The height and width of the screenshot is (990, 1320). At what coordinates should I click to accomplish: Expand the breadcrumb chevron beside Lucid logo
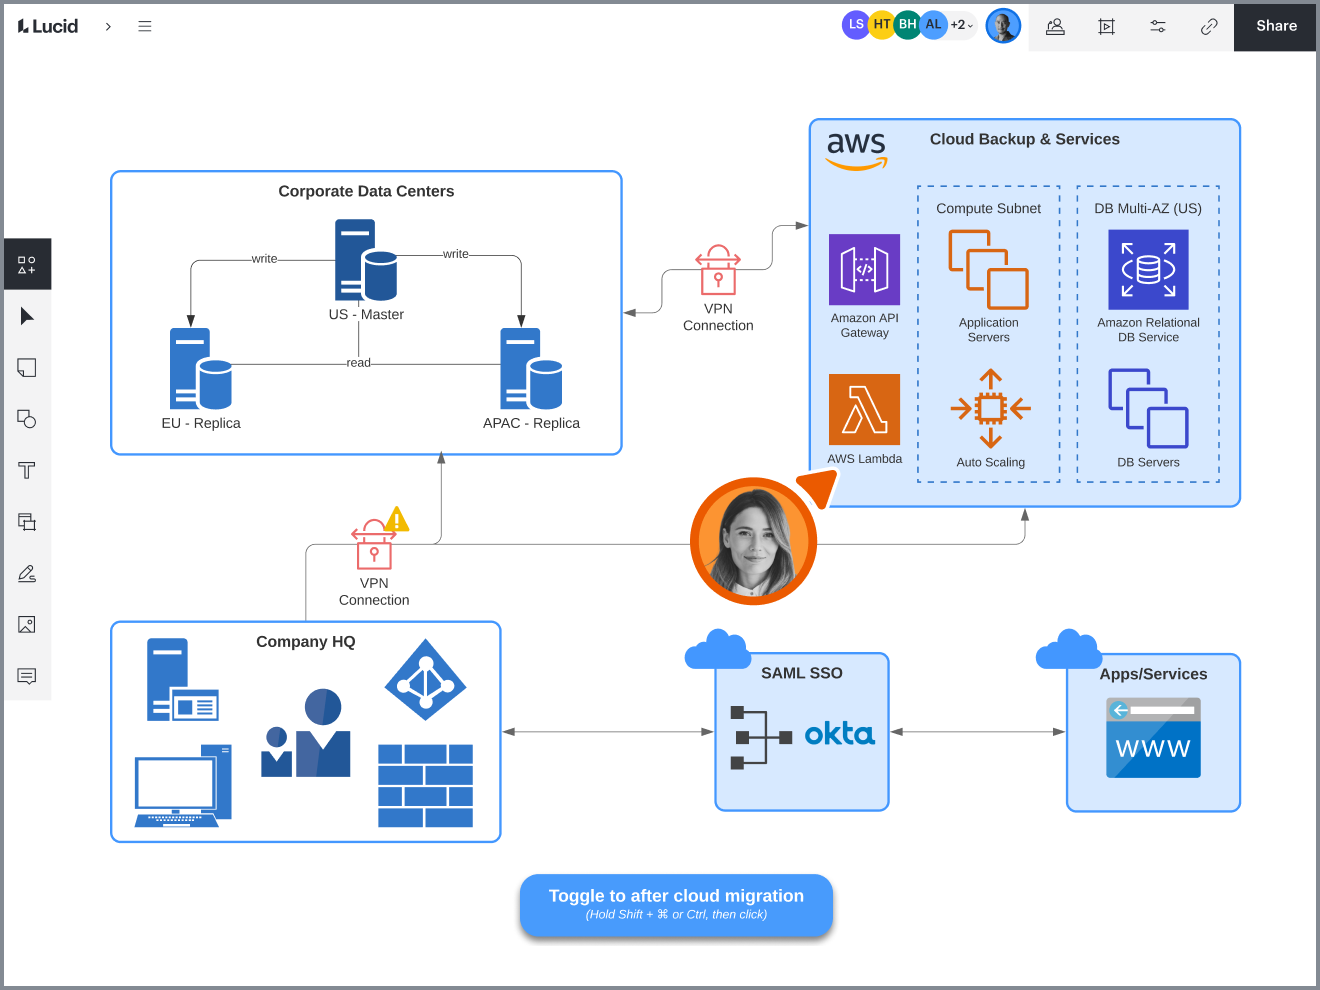point(108,26)
